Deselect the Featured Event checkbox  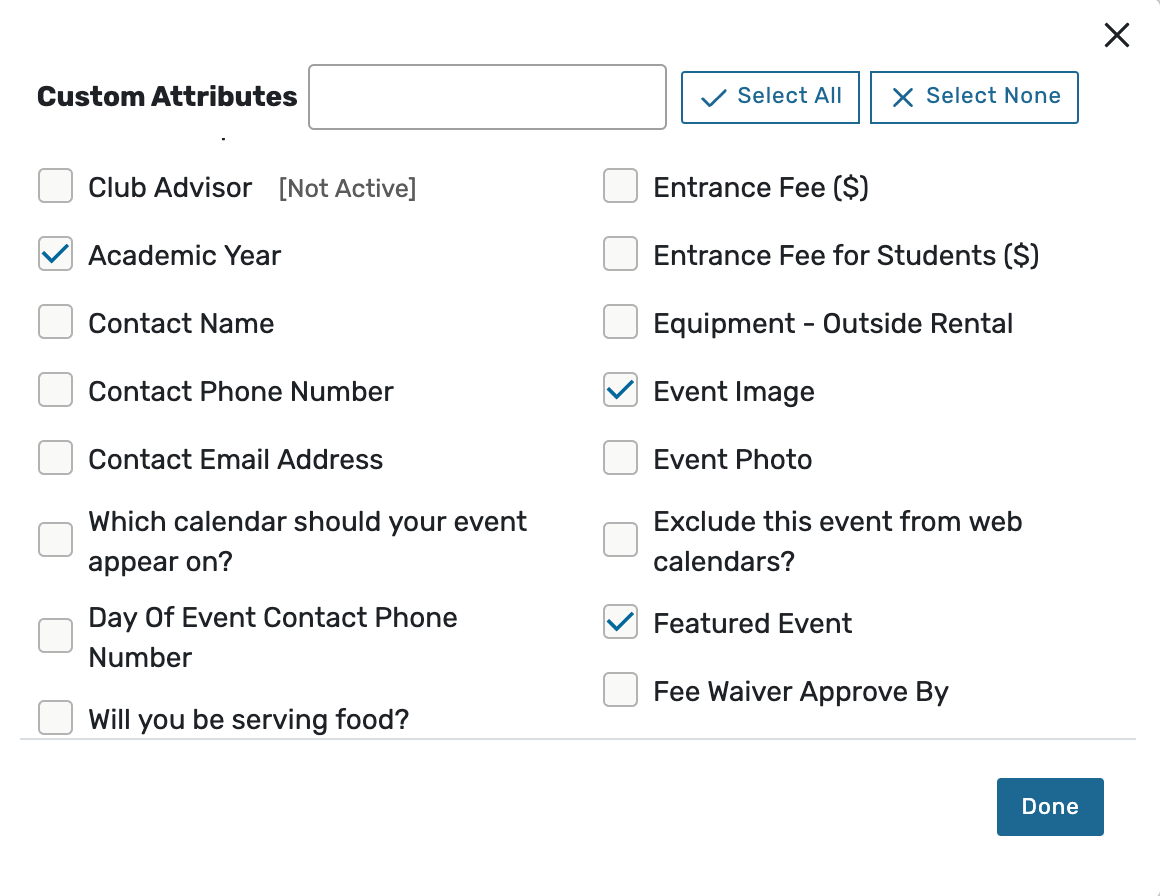coord(621,622)
